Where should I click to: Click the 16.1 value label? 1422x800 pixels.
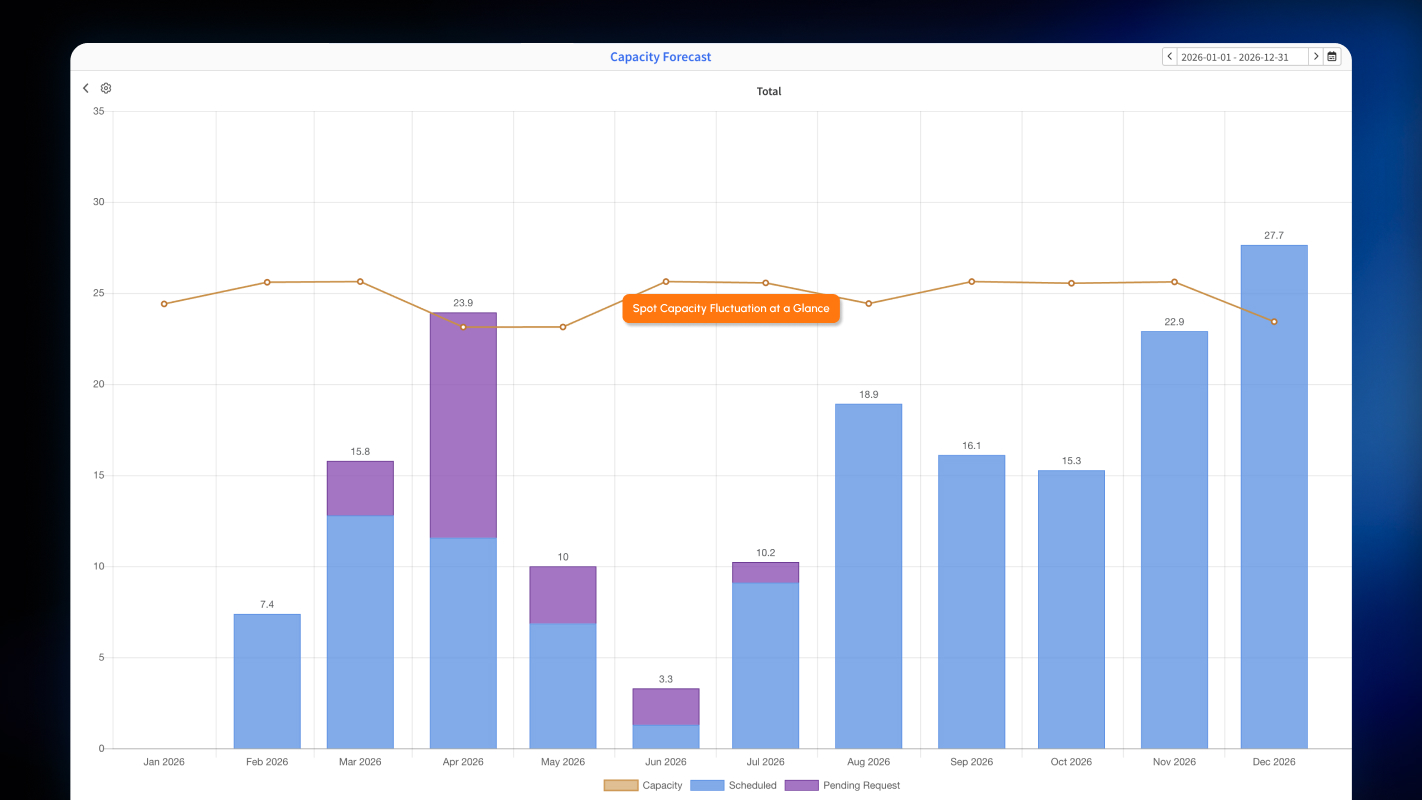point(971,445)
